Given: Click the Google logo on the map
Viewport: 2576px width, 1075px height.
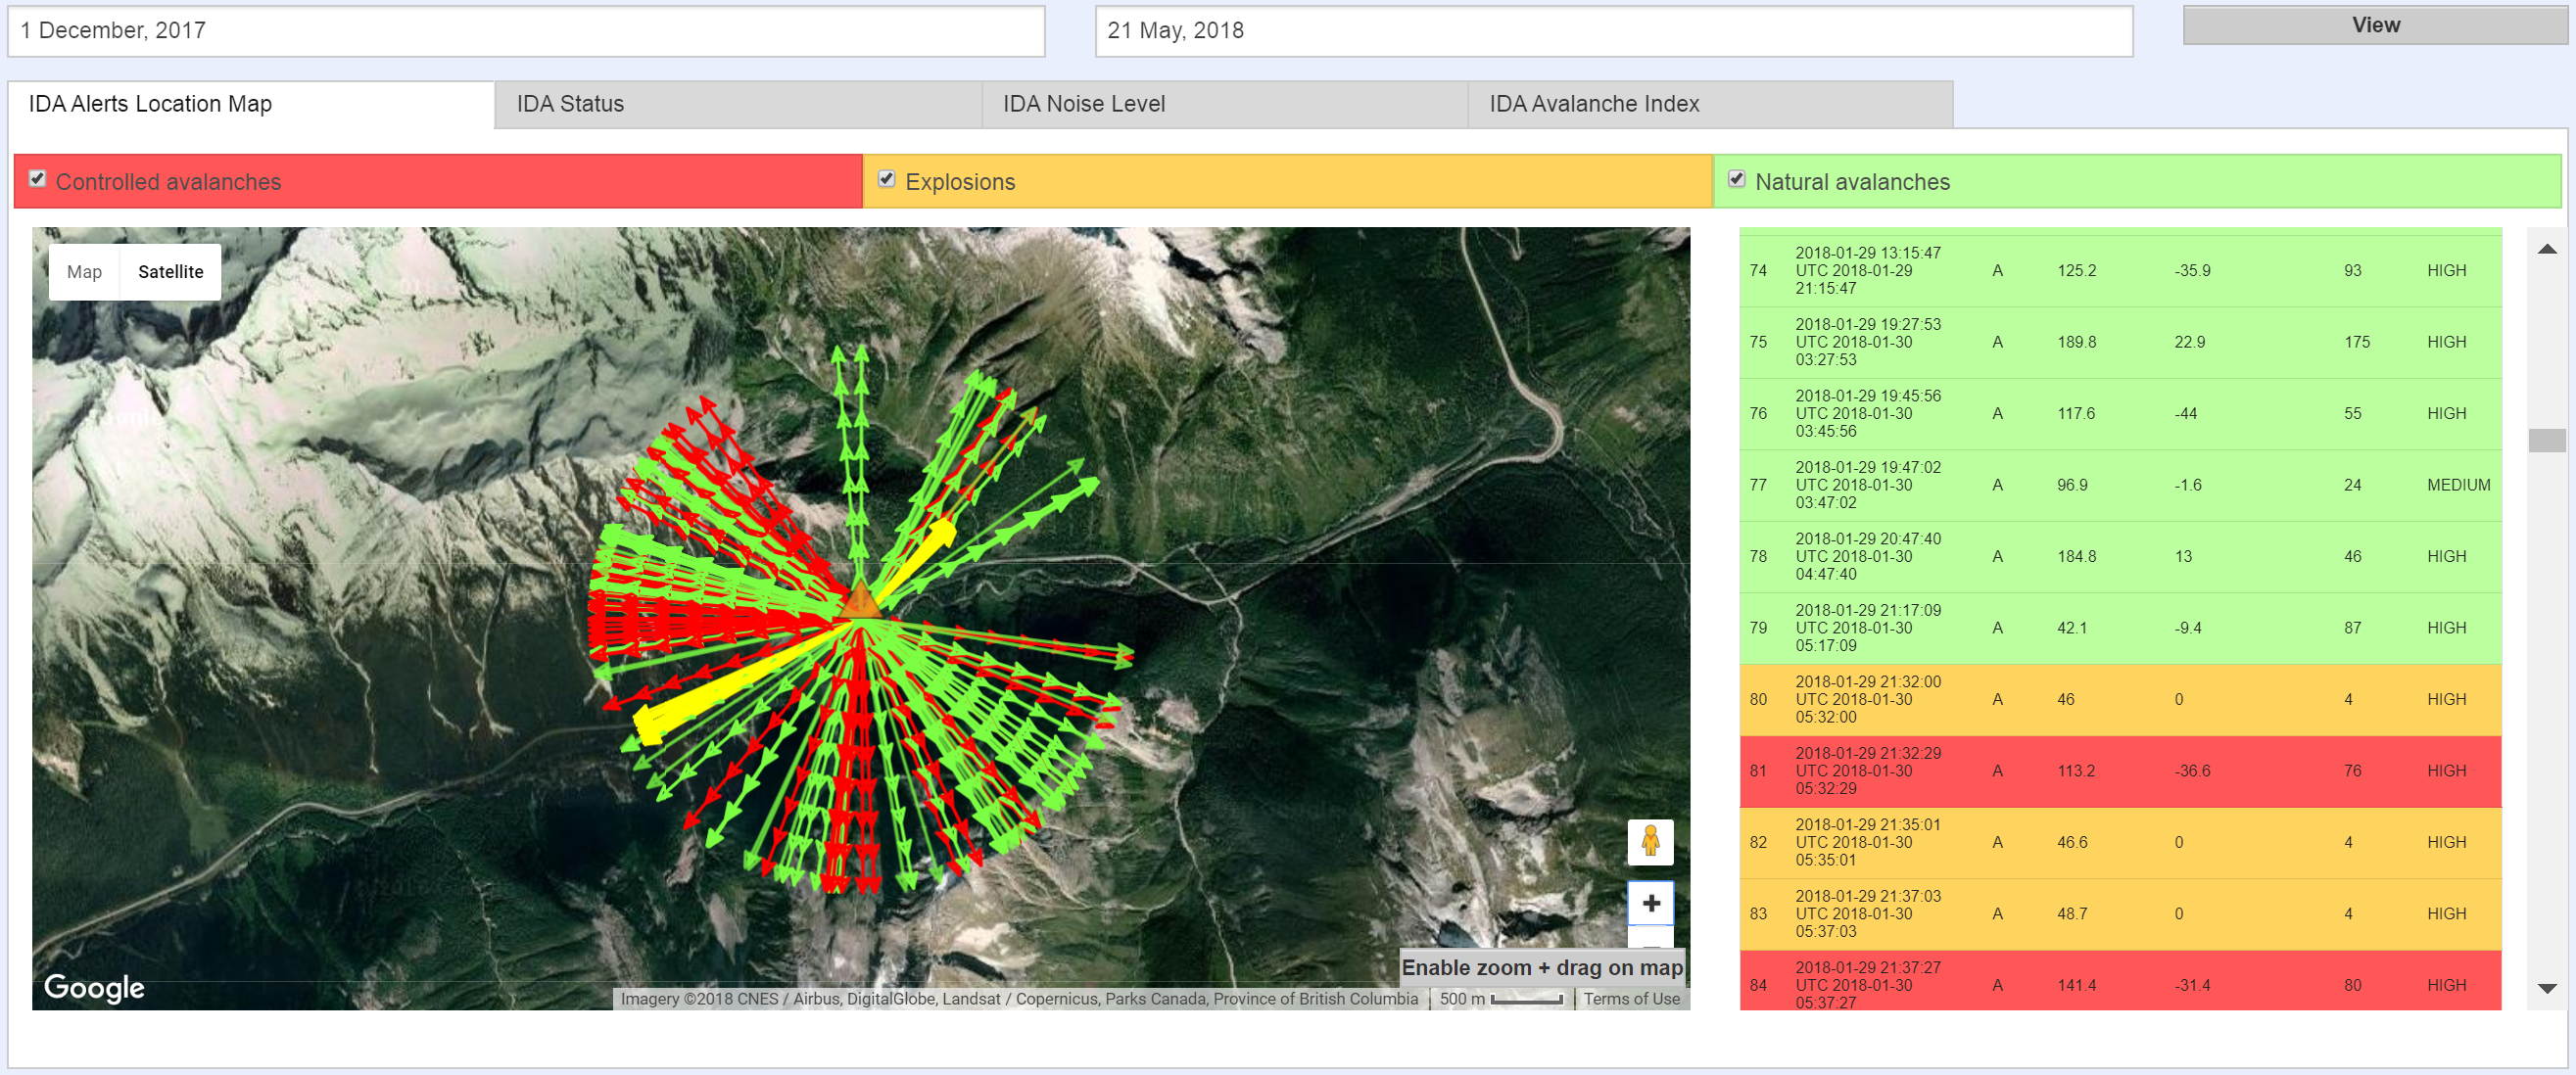Looking at the screenshot, I should coord(94,987).
